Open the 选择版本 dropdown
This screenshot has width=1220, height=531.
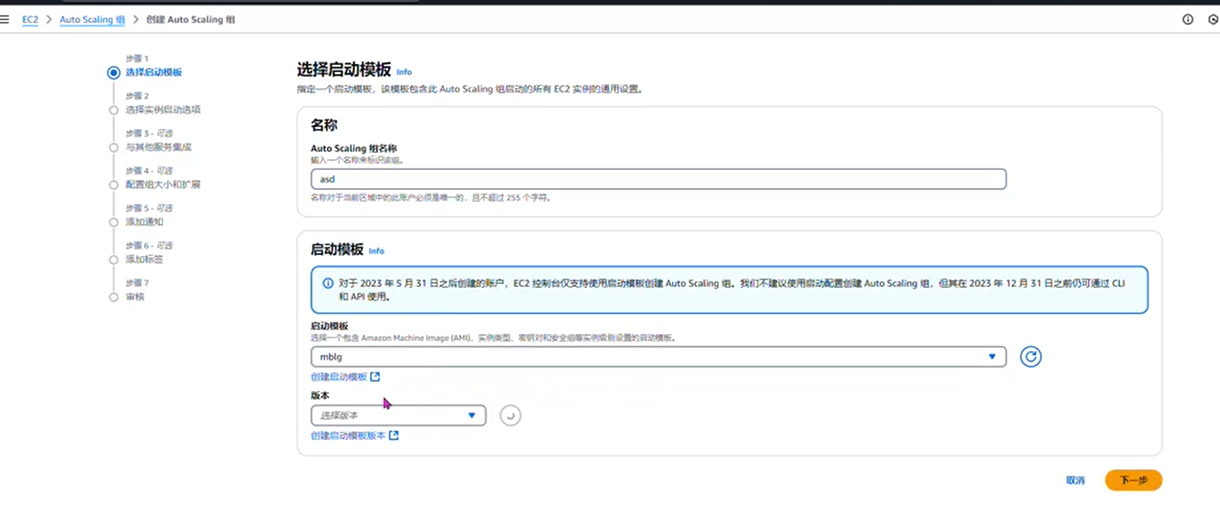[398, 415]
